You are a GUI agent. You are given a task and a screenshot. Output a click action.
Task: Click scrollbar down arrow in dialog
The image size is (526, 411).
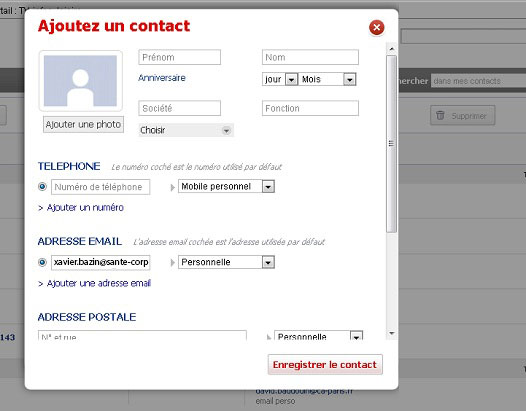[x=391, y=333]
